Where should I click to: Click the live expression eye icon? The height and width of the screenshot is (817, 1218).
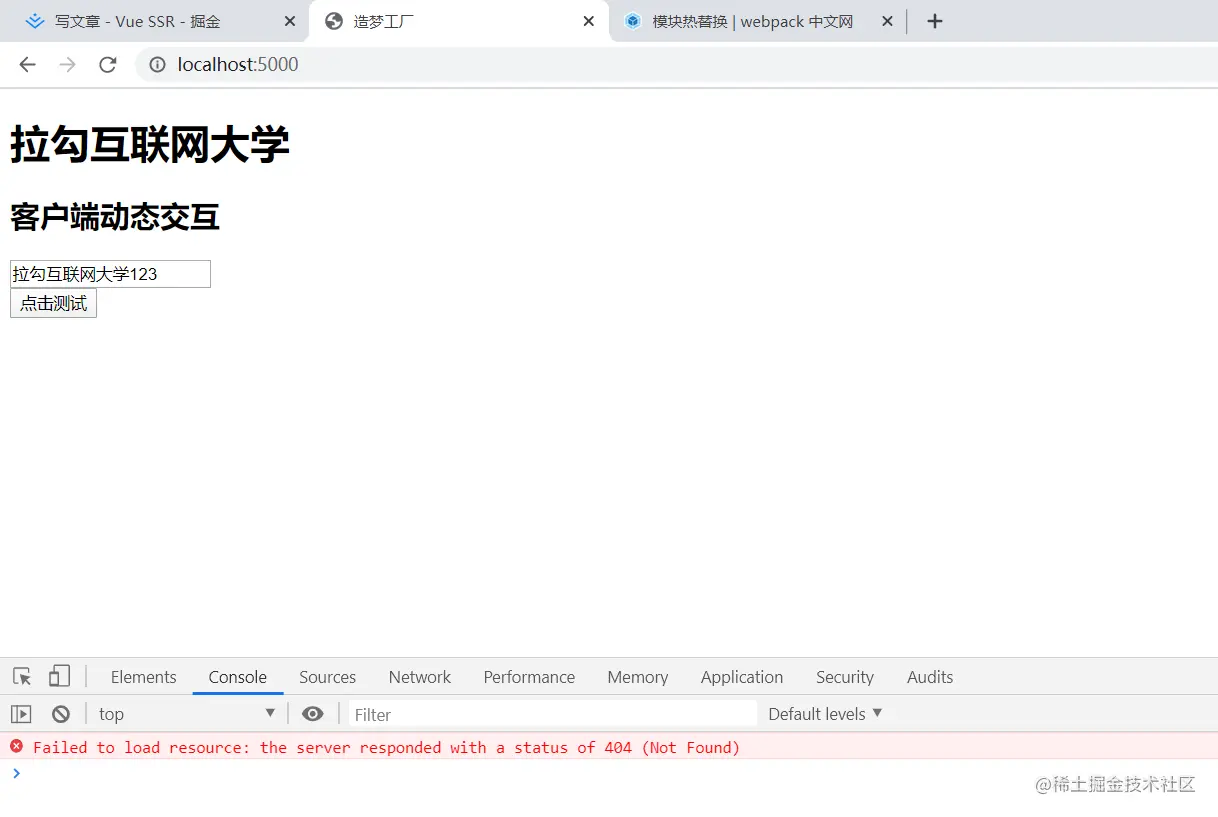point(313,714)
